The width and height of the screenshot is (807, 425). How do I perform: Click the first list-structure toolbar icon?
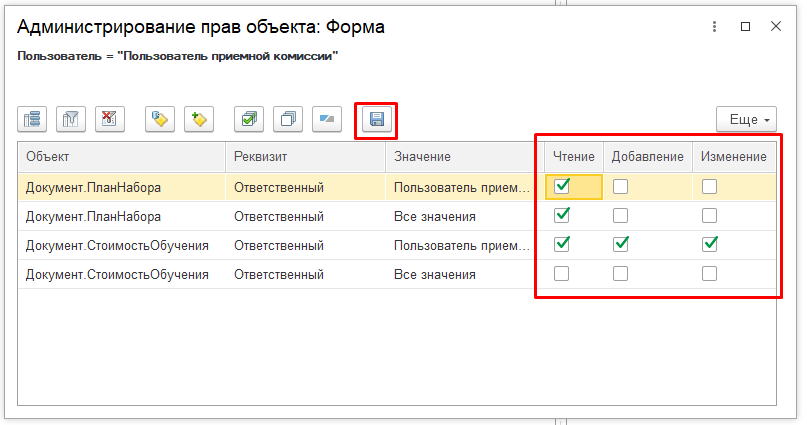pos(33,119)
